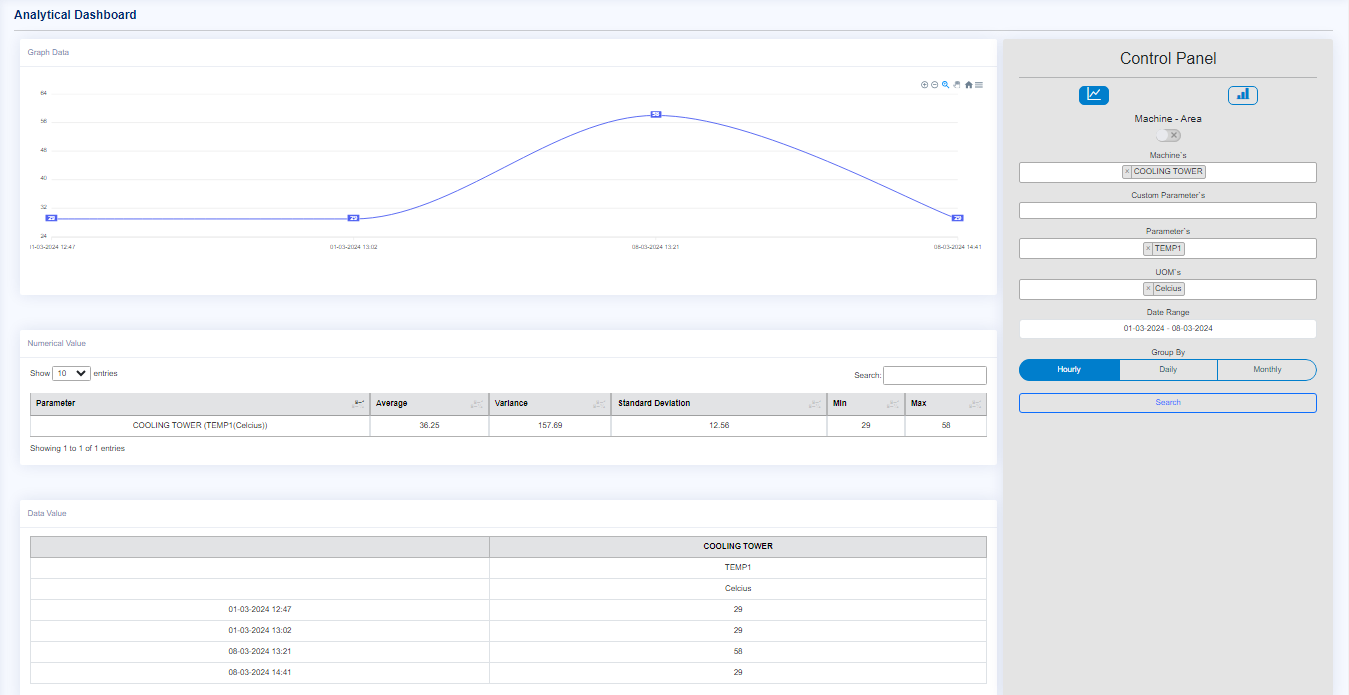Sort table by Variance column
Screen dimensions: 1349x695
click(550, 404)
